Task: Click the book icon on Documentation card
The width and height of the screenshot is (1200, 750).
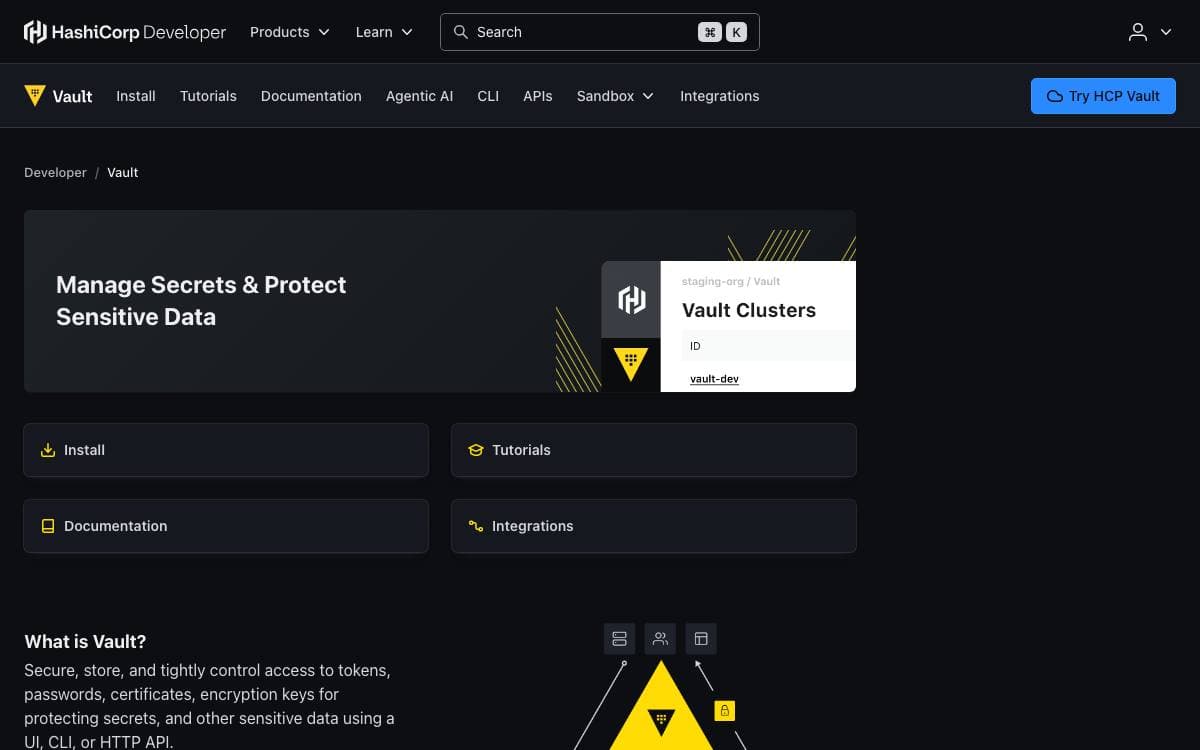Action: coord(48,526)
